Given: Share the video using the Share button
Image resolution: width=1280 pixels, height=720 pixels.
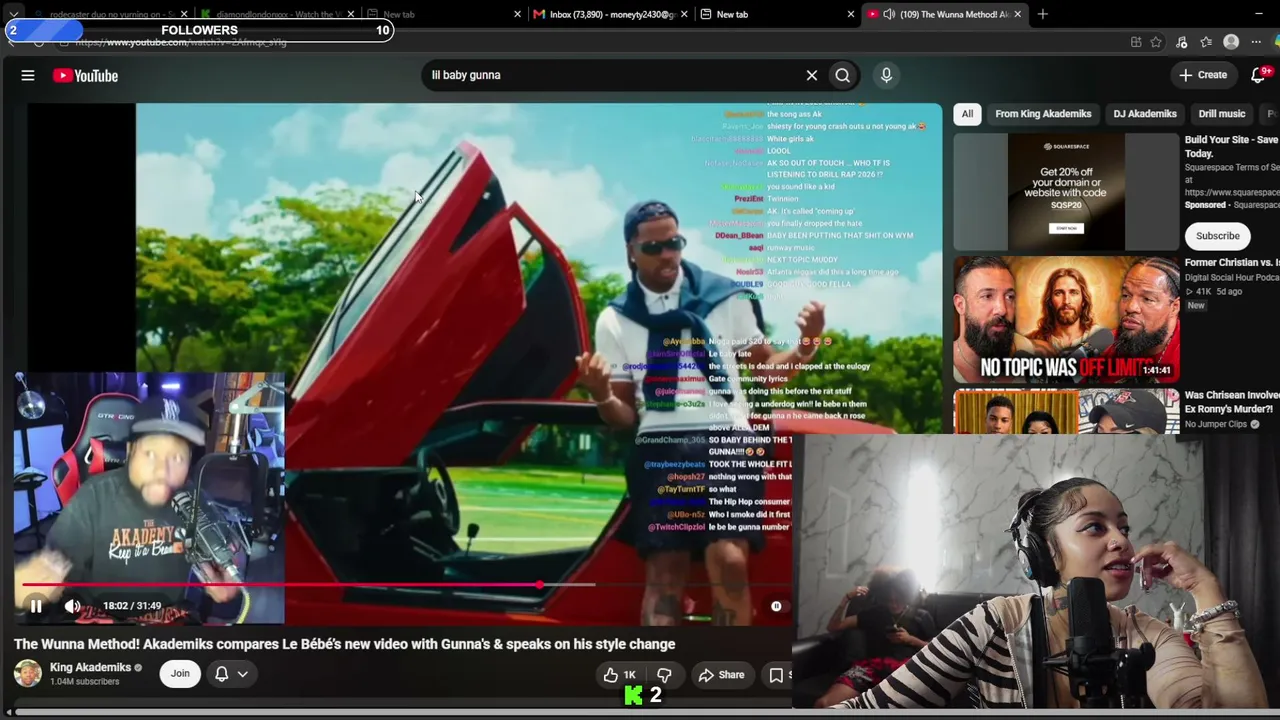Looking at the screenshot, I should pyautogui.click(x=722, y=675).
